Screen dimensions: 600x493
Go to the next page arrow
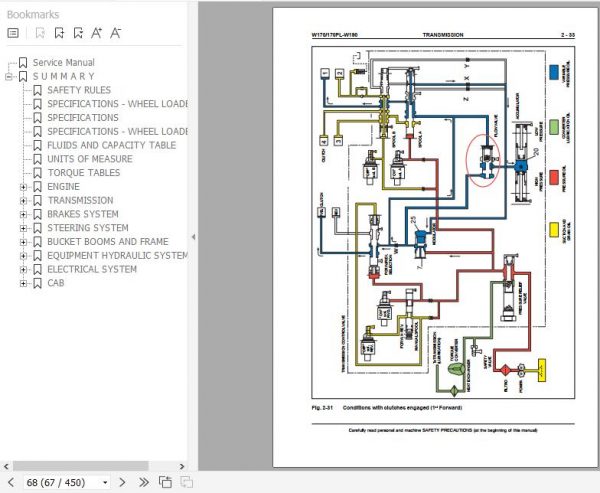click(x=122, y=482)
